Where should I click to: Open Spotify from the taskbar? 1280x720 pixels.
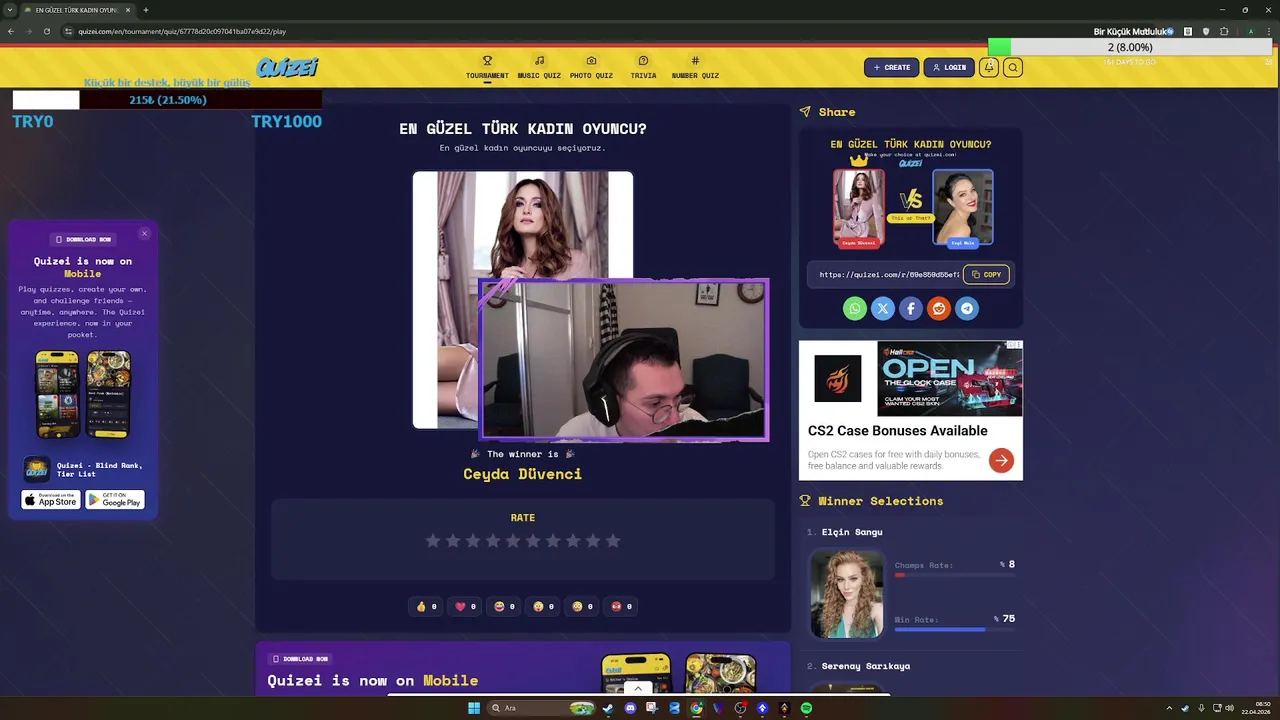pos(806,708)
